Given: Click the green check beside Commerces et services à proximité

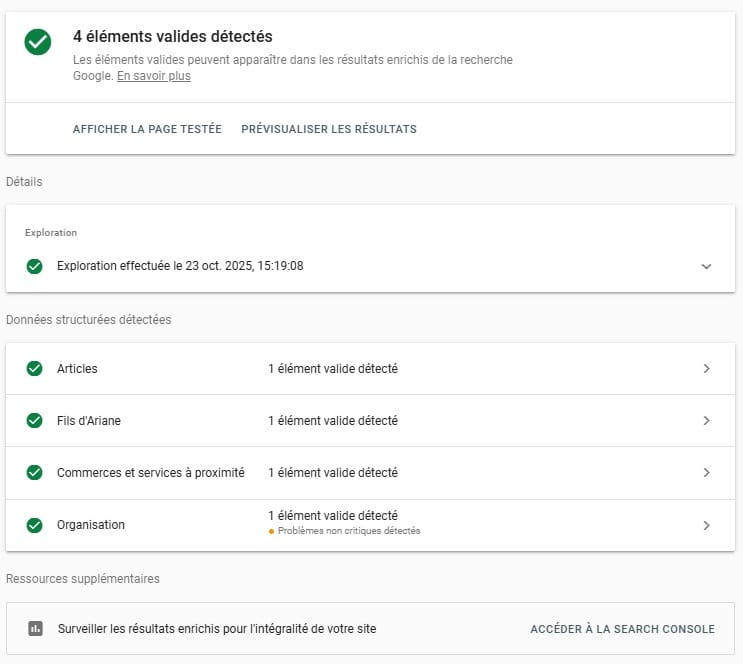Looking at the screenshot, I should 35,472.
